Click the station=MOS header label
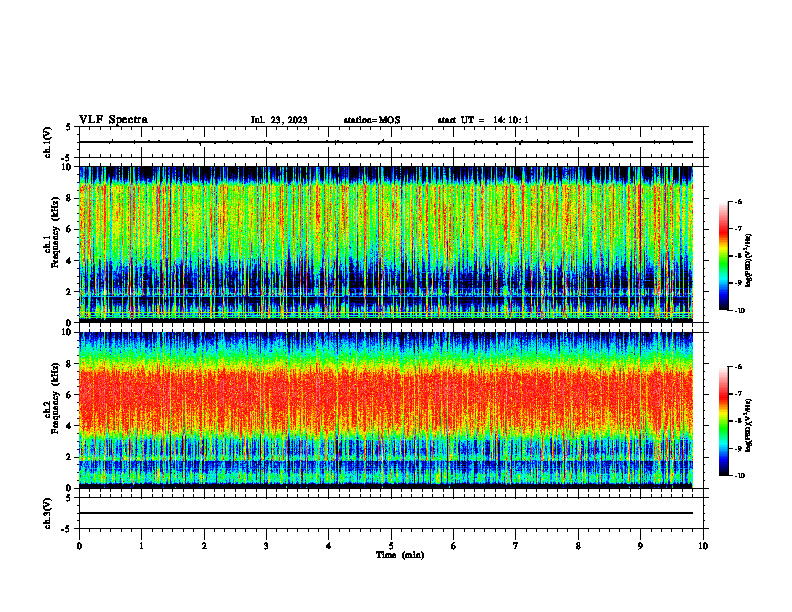 click(372, 120)
